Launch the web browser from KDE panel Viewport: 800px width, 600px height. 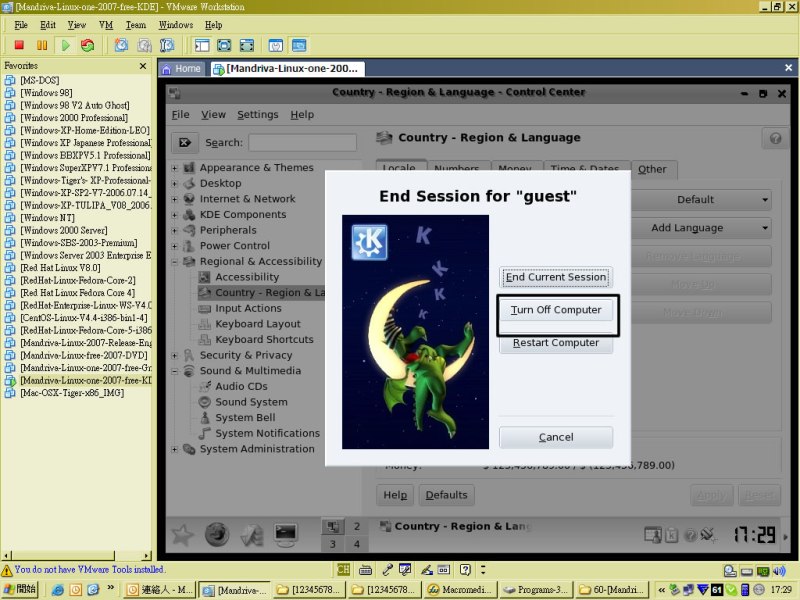pyautogui.click(x=217, y=534)
